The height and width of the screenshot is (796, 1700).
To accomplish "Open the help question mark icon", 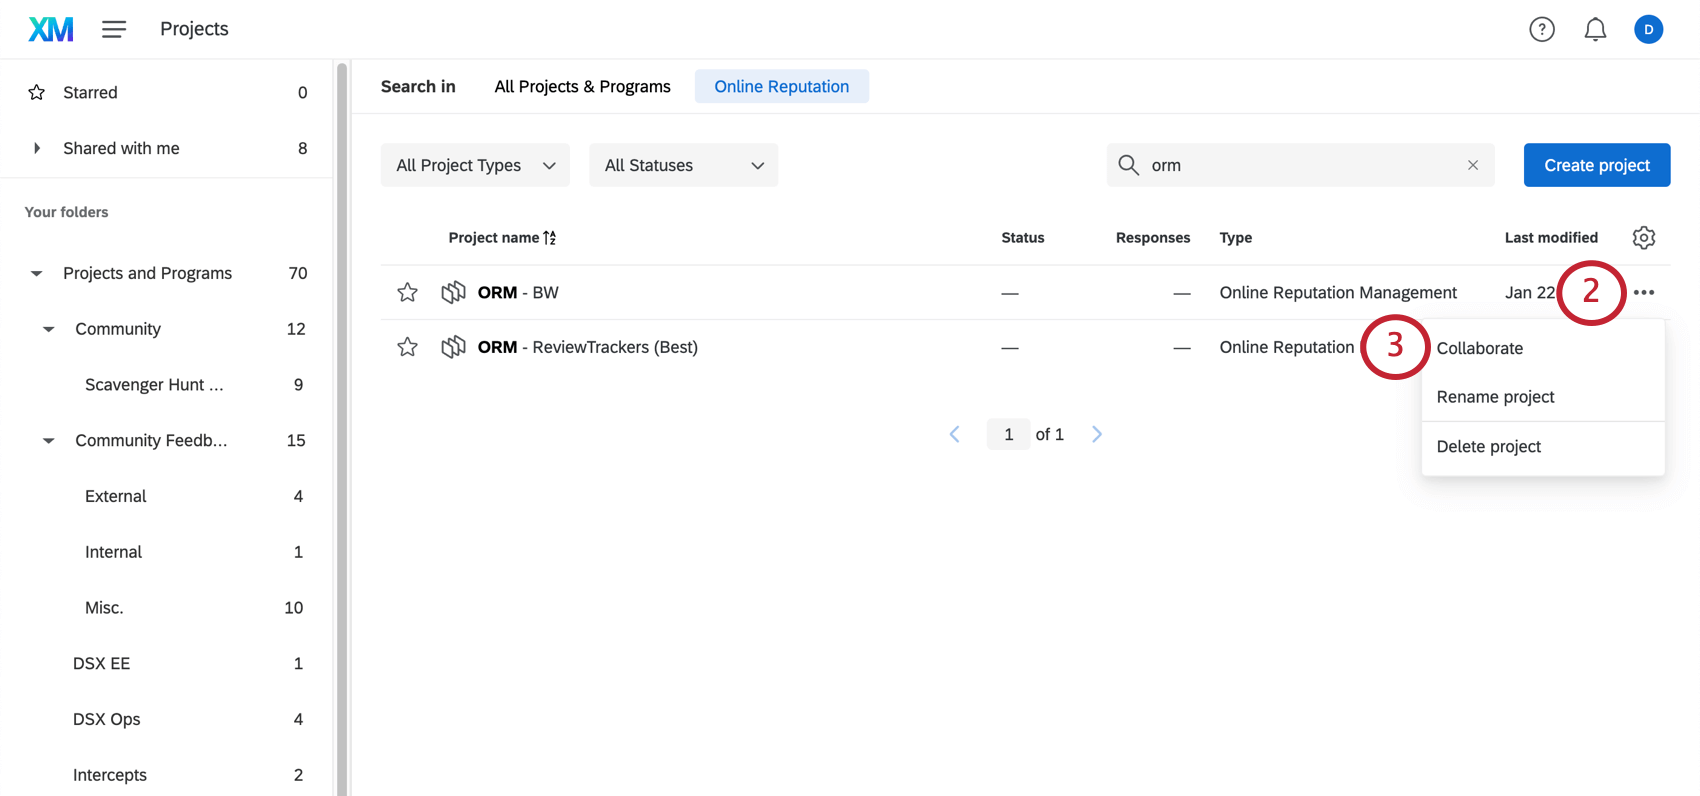I will click(1542, 30).
